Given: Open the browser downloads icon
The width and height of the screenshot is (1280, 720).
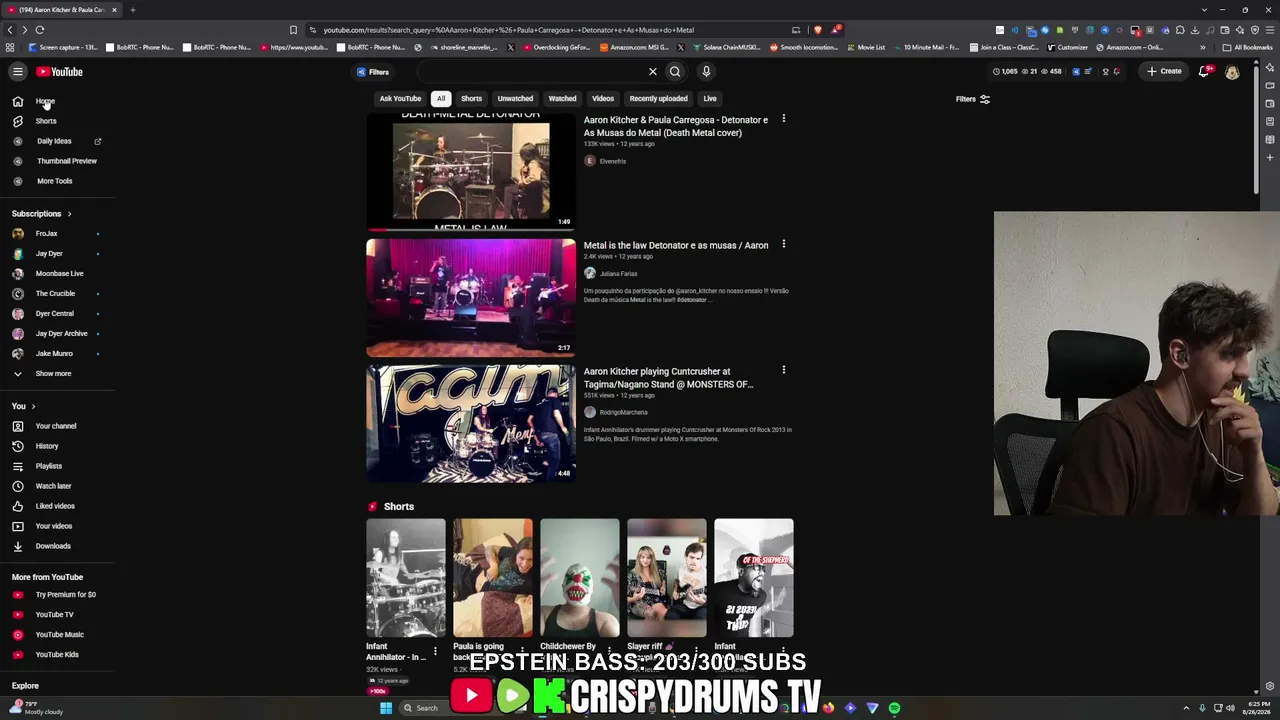Looking at the screenshot, I should [1194, 30].
